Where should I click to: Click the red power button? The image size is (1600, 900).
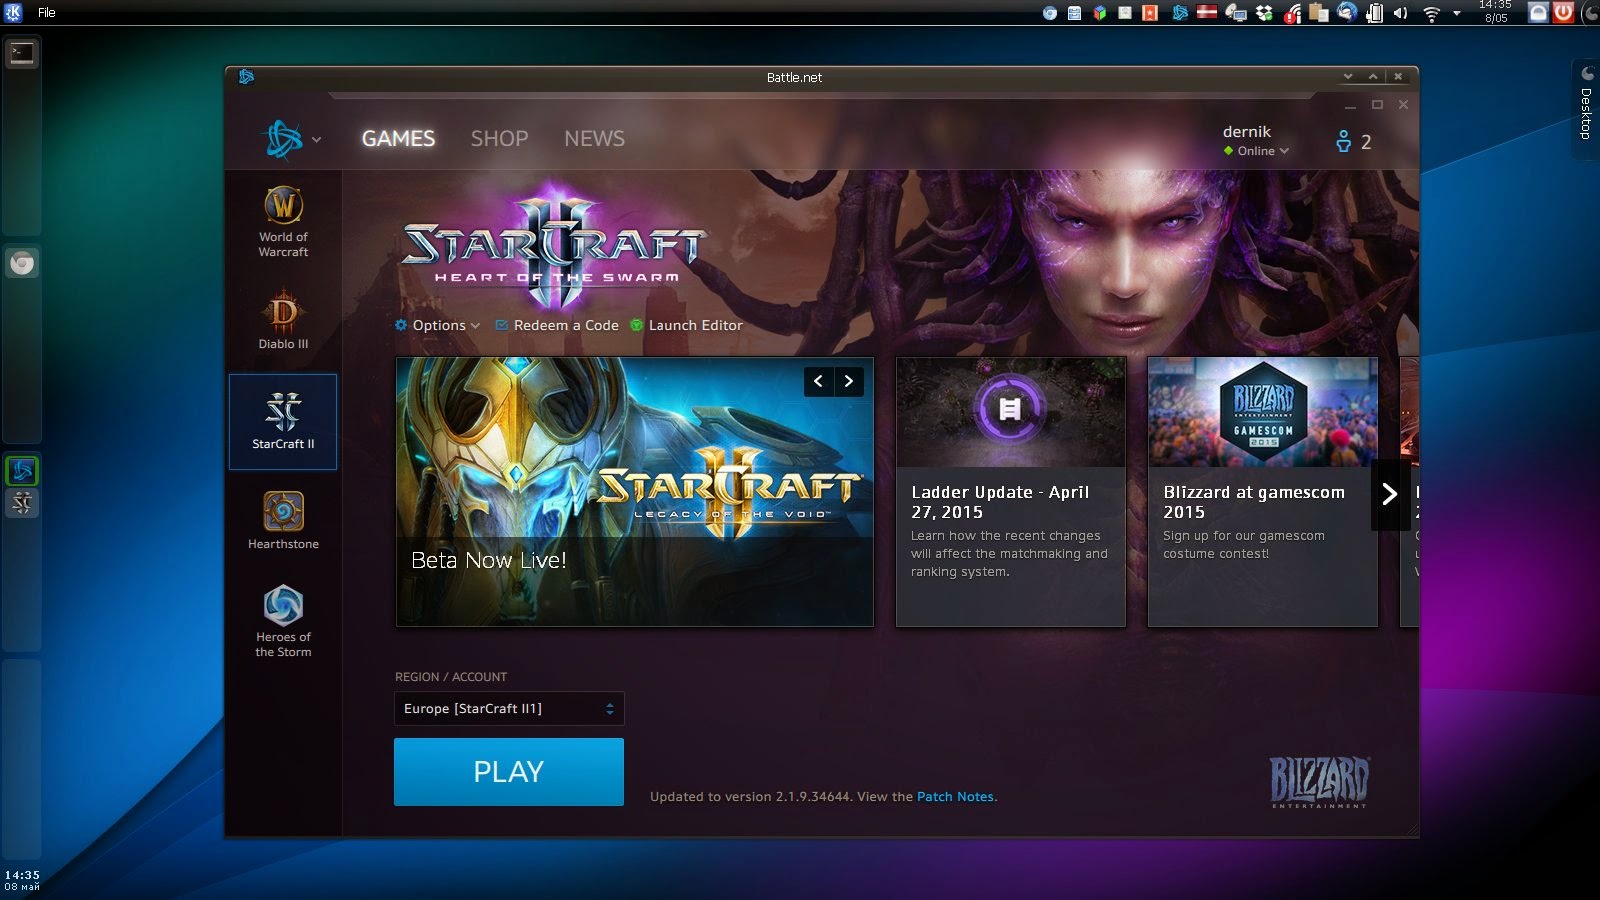coord(1563,12)
